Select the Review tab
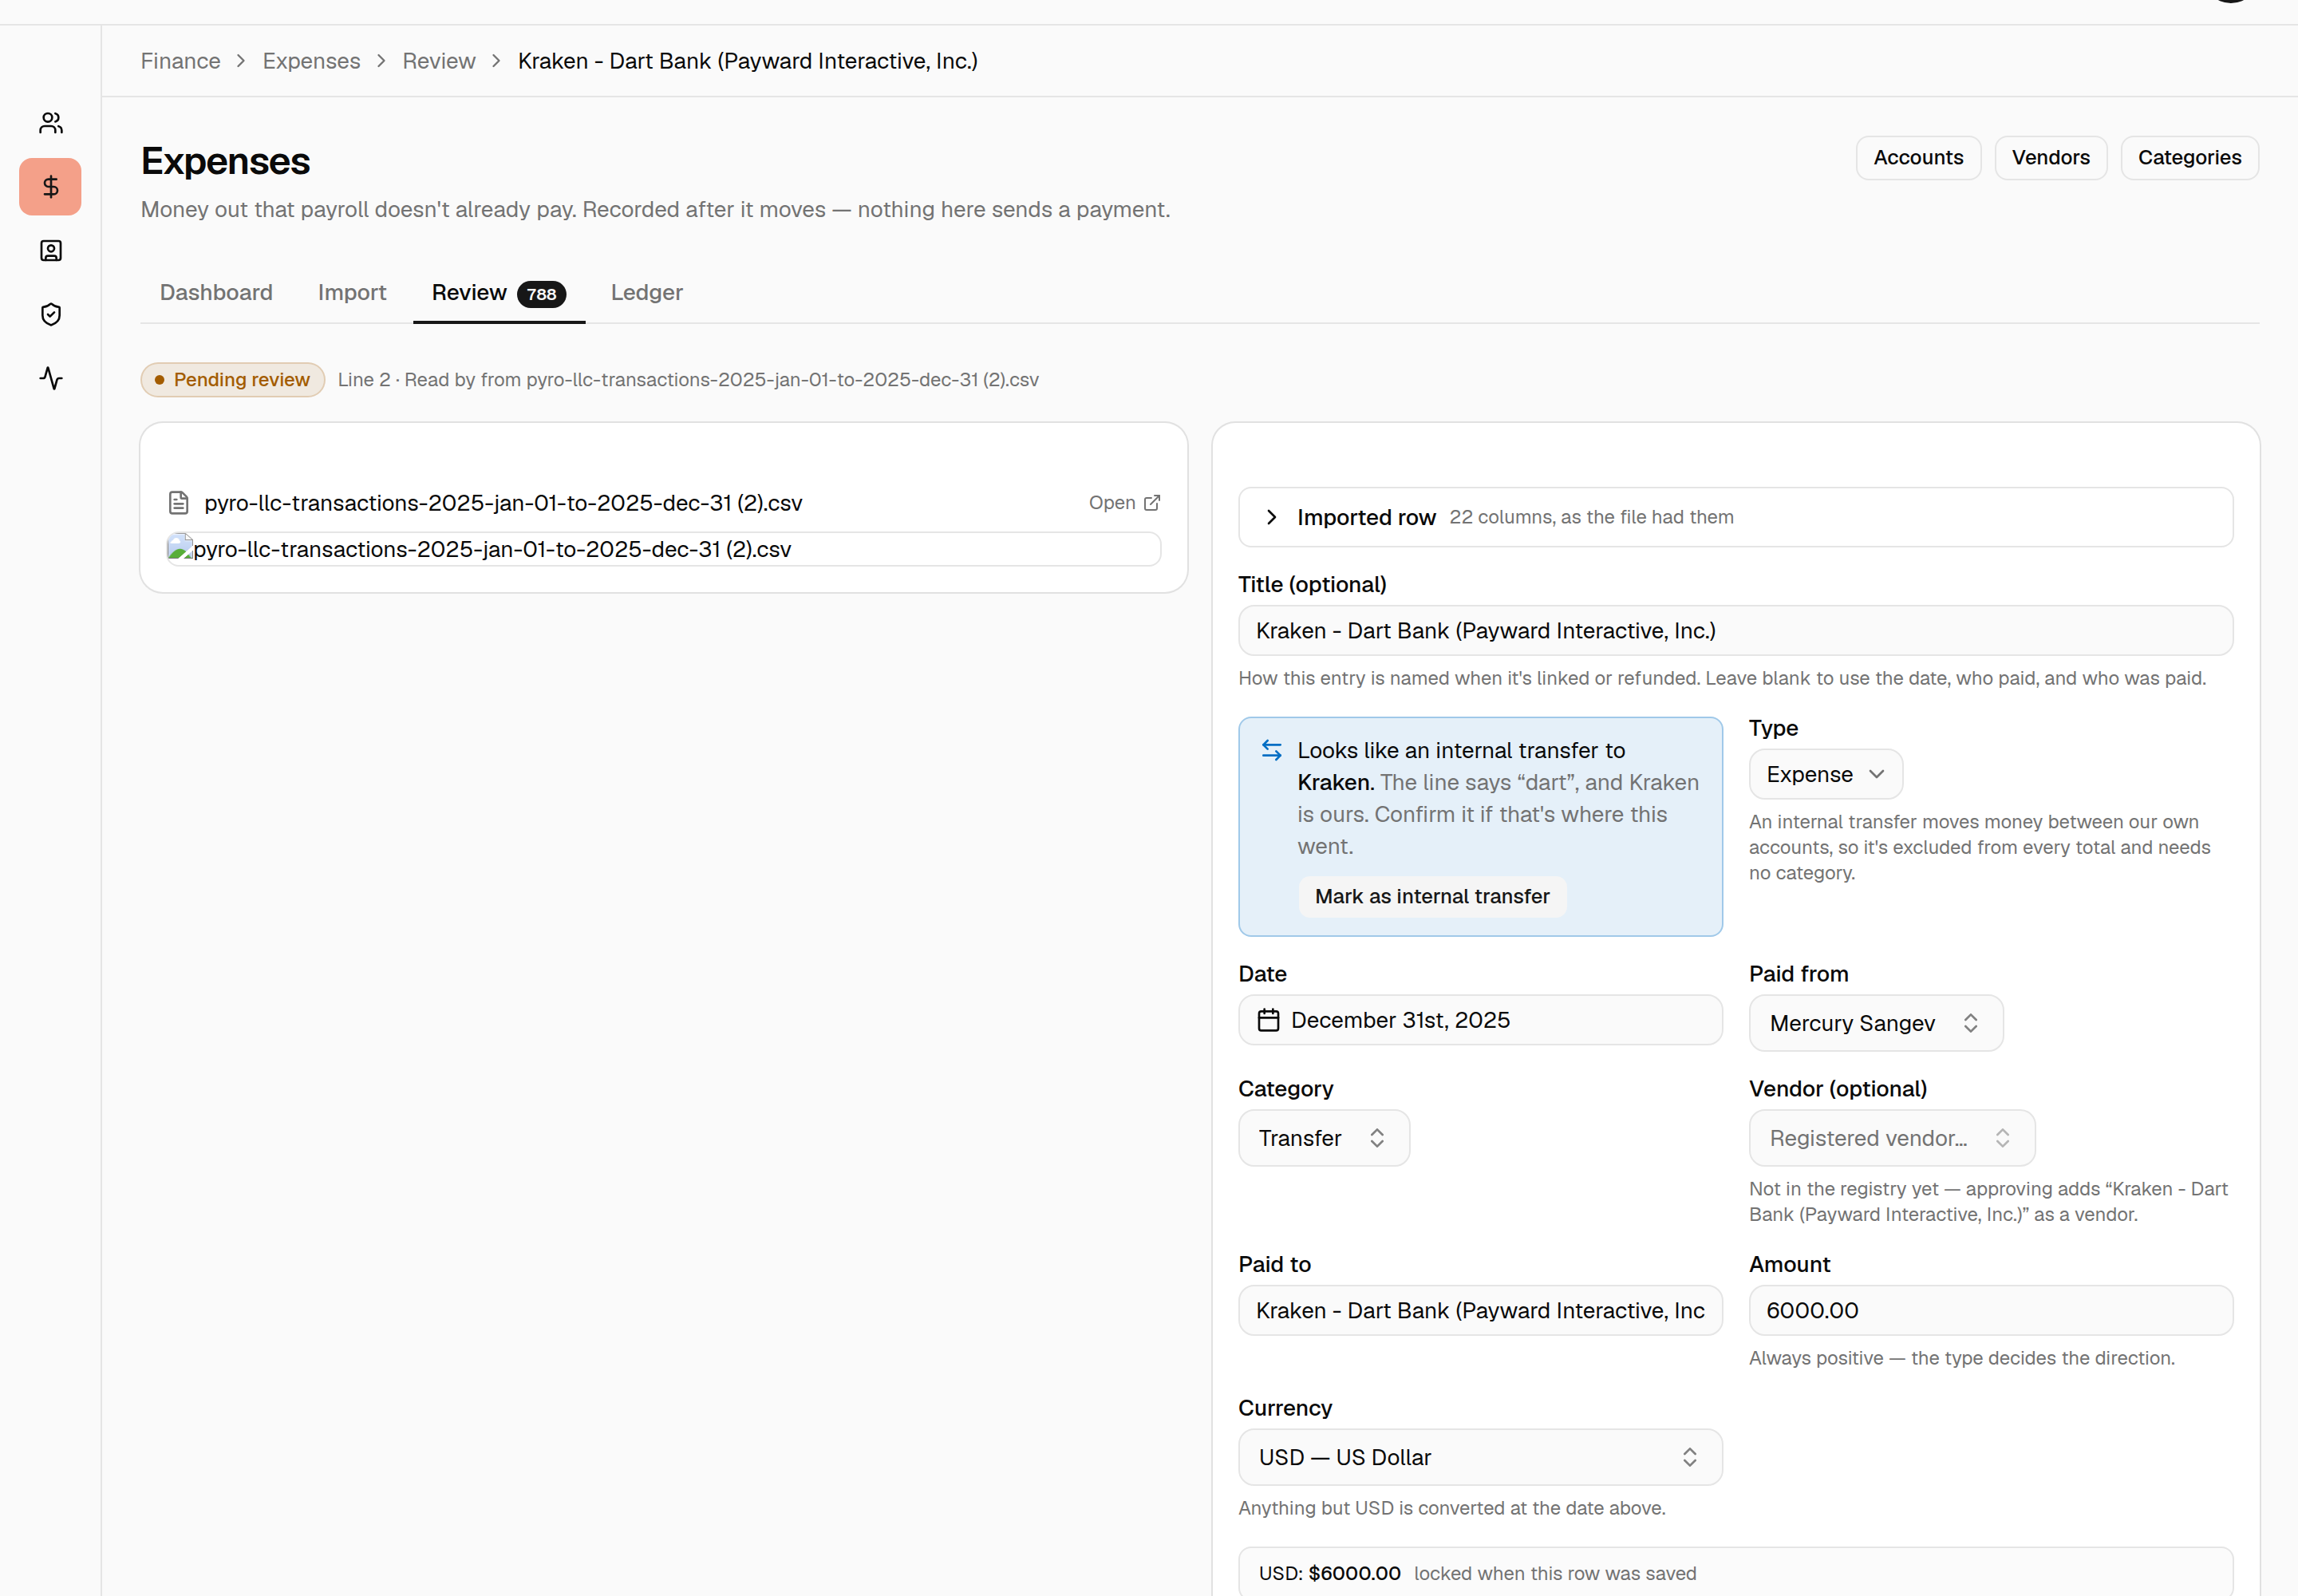This screenshot has width=2298, height=1596. click(x=498, y=293)
